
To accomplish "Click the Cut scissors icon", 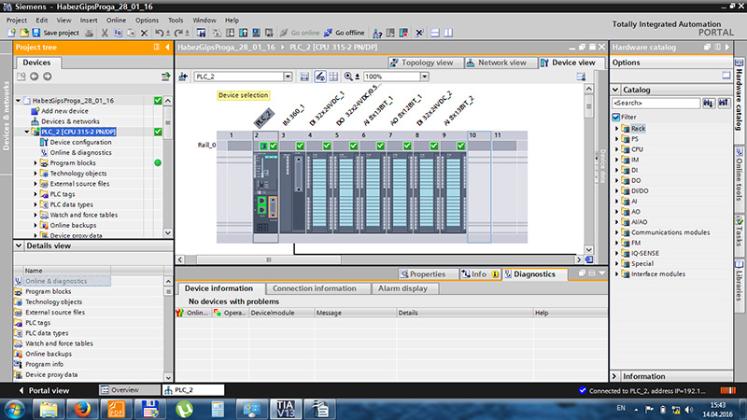I will 104,33.
